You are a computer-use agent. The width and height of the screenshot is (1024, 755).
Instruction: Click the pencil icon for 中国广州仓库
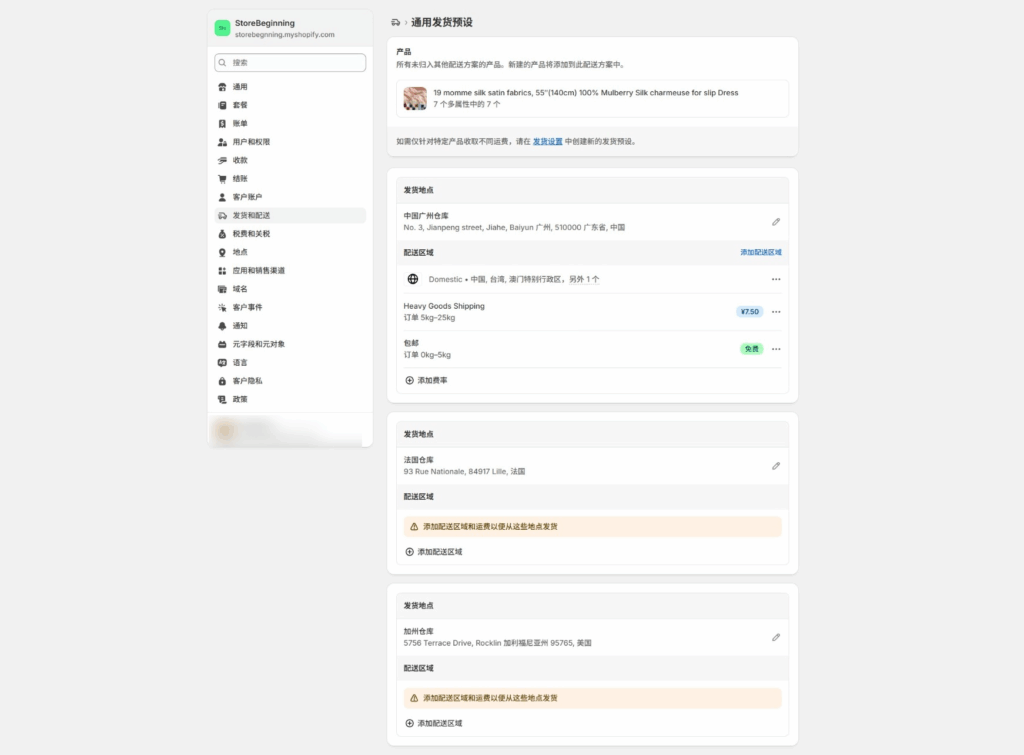tap(776, 221)
